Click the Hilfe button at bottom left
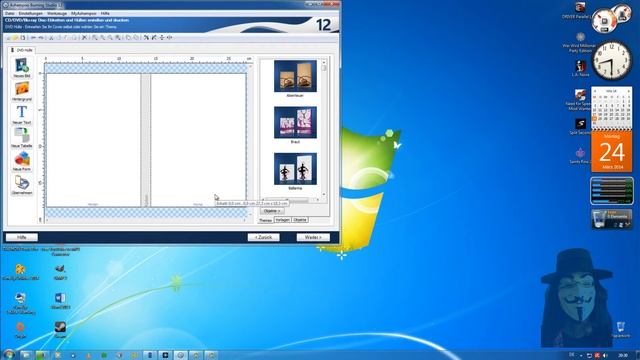The width and height of the screenshot is (640, 360). point(22,237)
